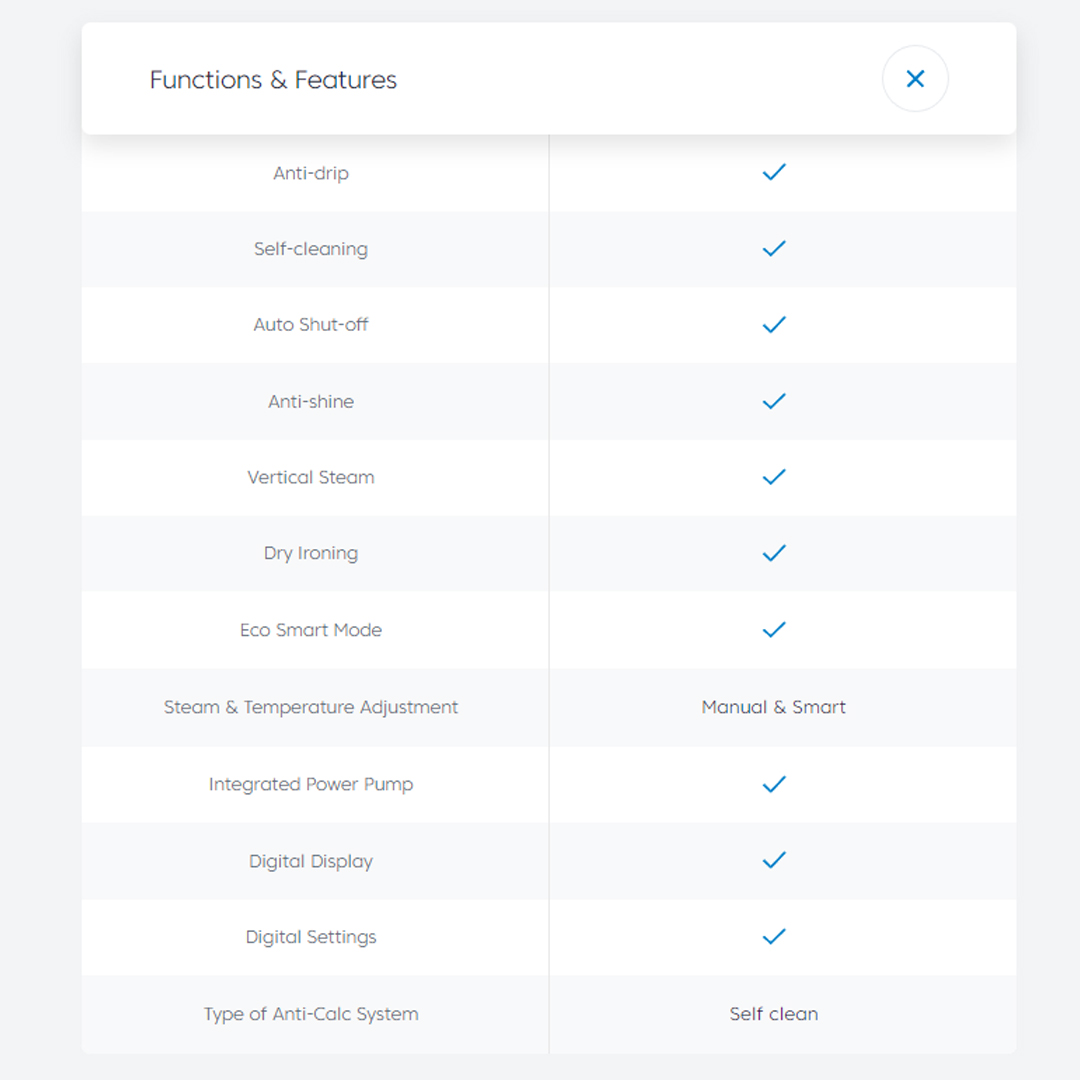Click the Functions & Features heading

tap(273, 80)
